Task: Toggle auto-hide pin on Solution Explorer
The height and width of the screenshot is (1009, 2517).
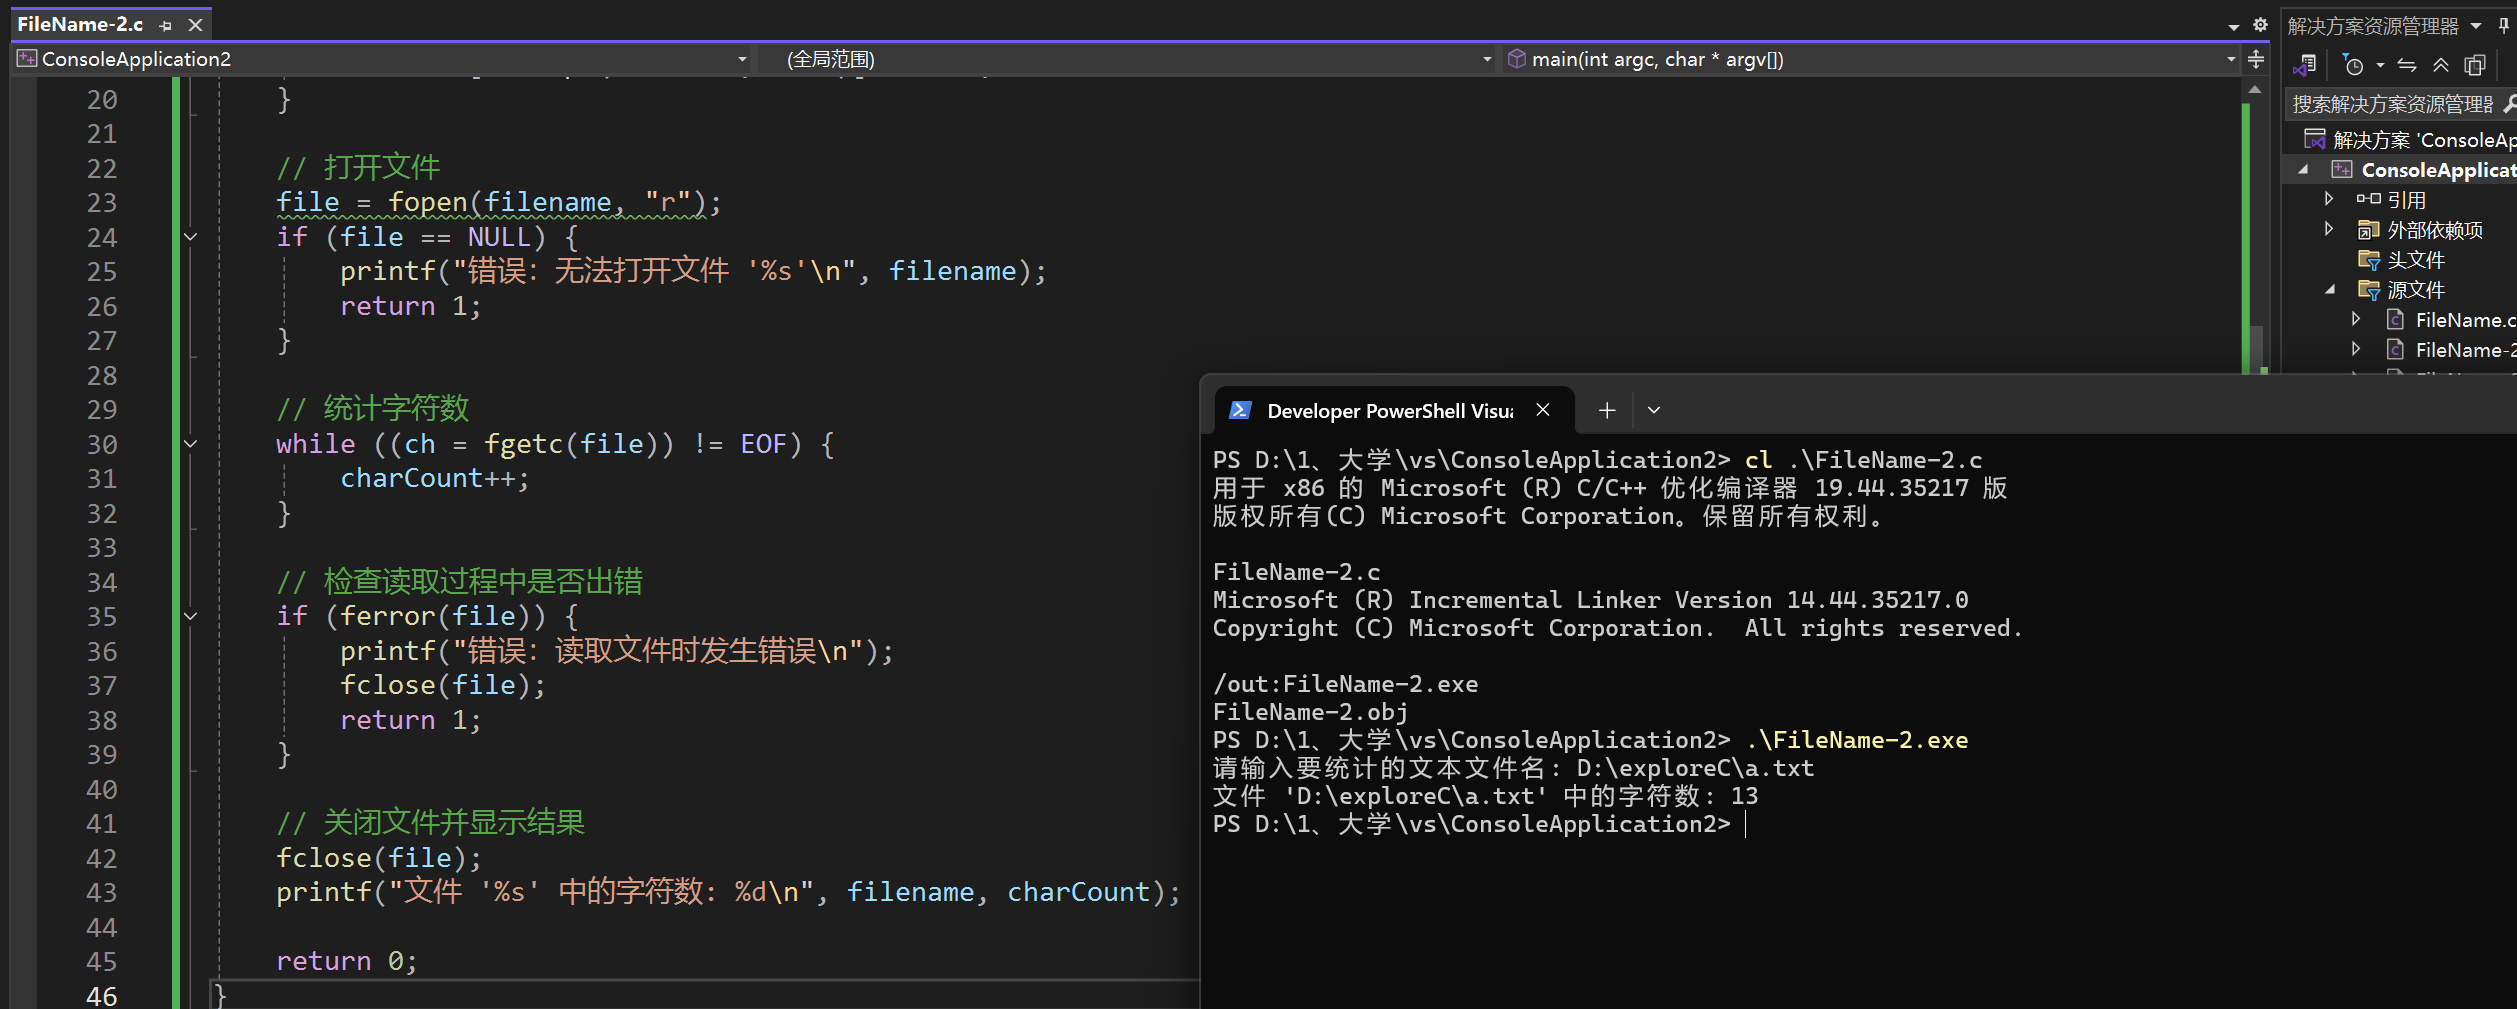Action: point(2504,26)
